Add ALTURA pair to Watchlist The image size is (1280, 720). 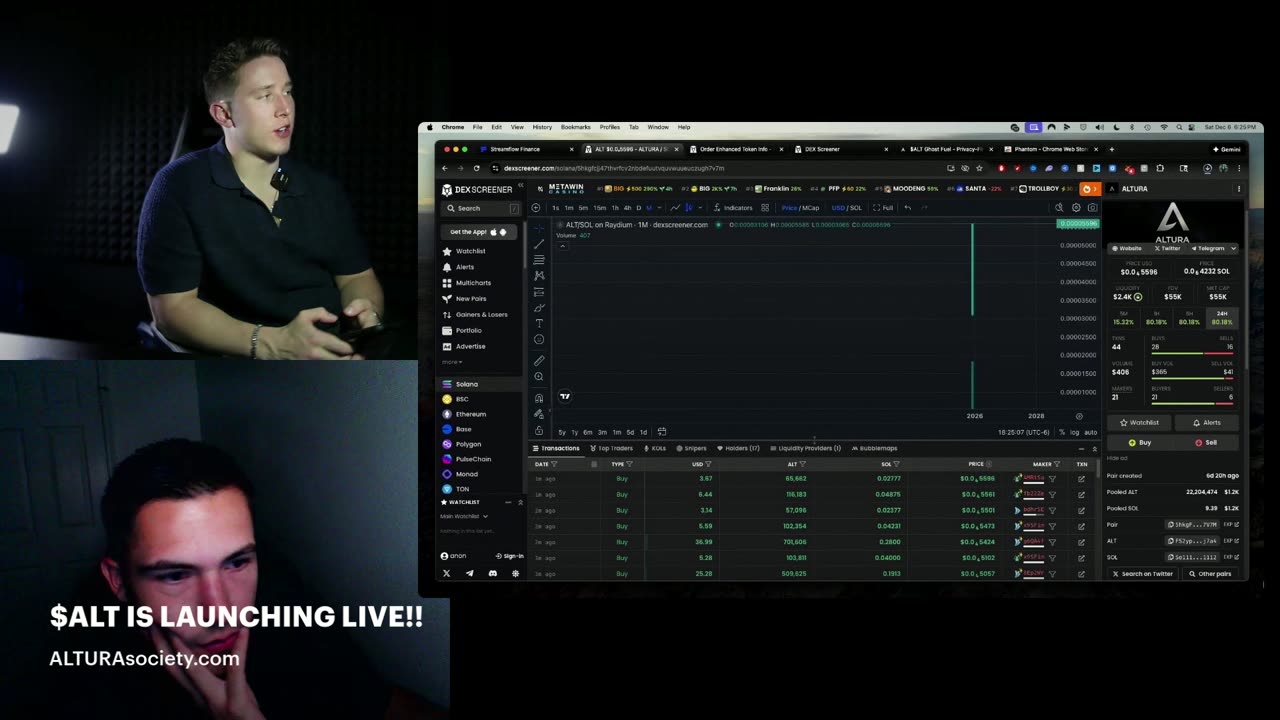[x=1139, y=422]
